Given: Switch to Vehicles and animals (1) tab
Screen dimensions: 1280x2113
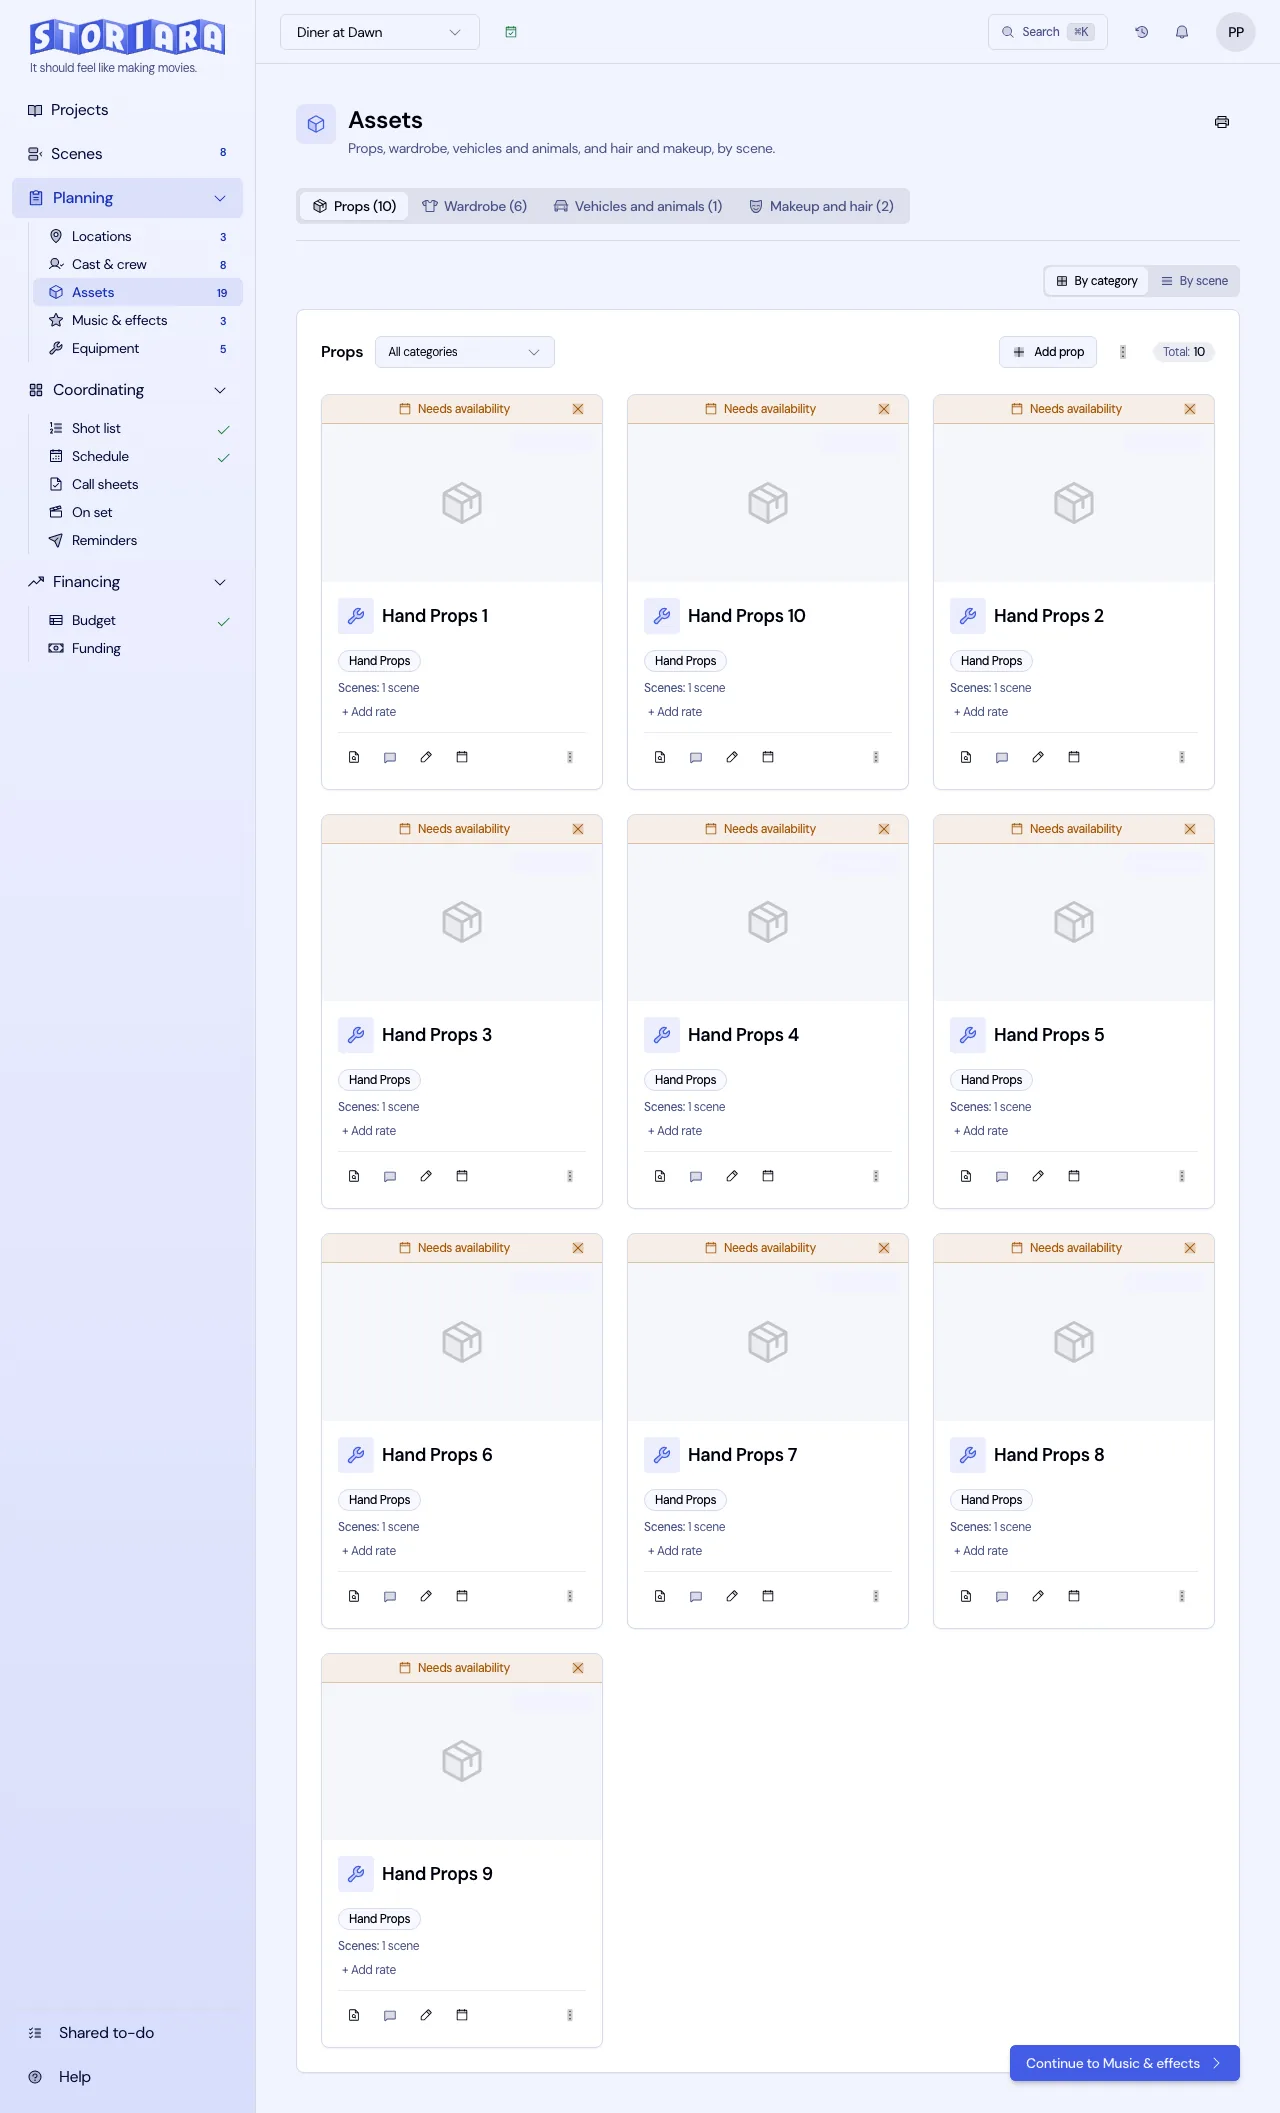Looking at the screenshot, I should pyautogui.click(x=638, y=206).
